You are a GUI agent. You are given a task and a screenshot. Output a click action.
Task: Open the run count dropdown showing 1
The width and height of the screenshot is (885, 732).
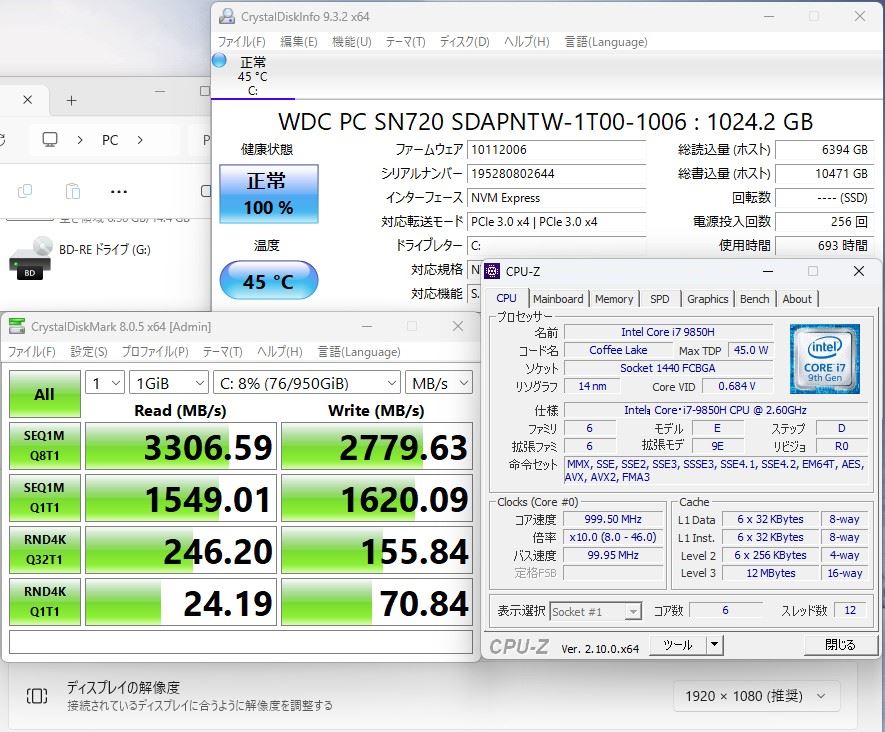[x=105, y=383]
